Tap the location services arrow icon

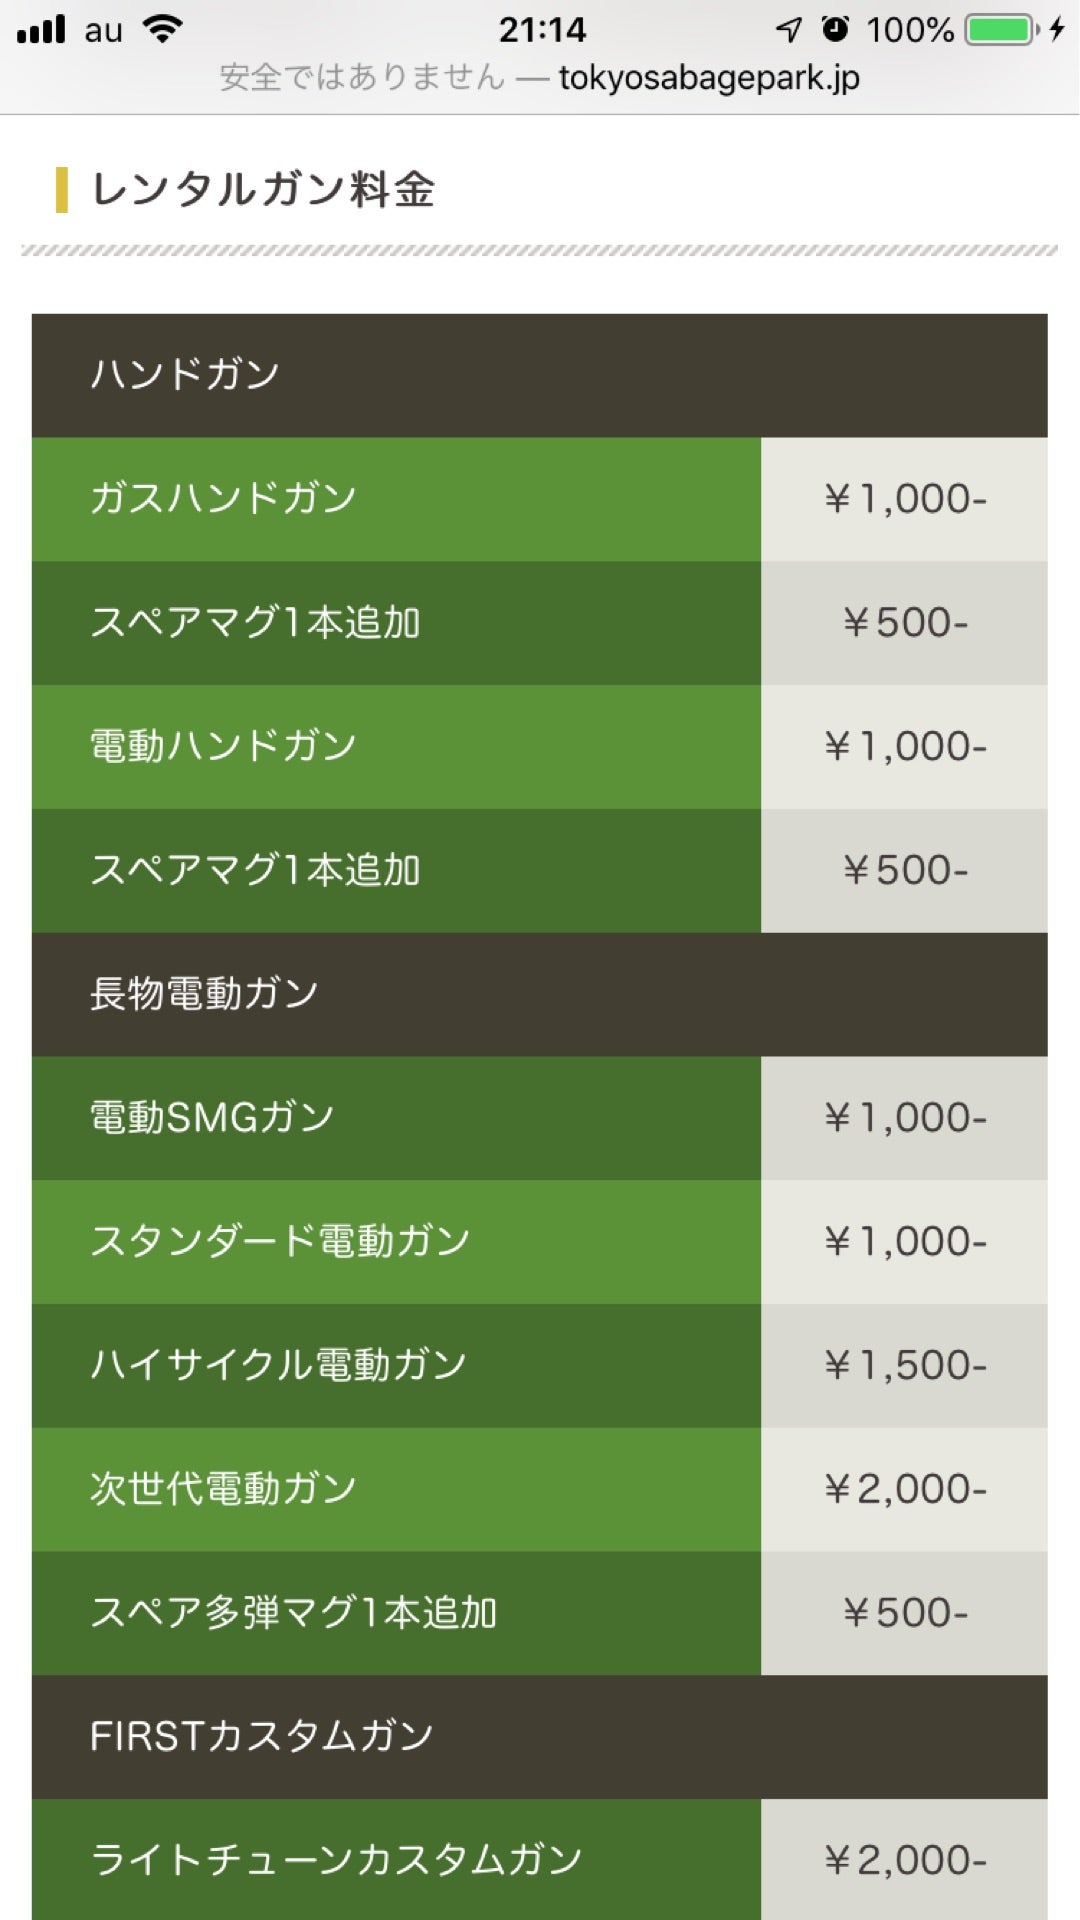click(x=789, y=30)
